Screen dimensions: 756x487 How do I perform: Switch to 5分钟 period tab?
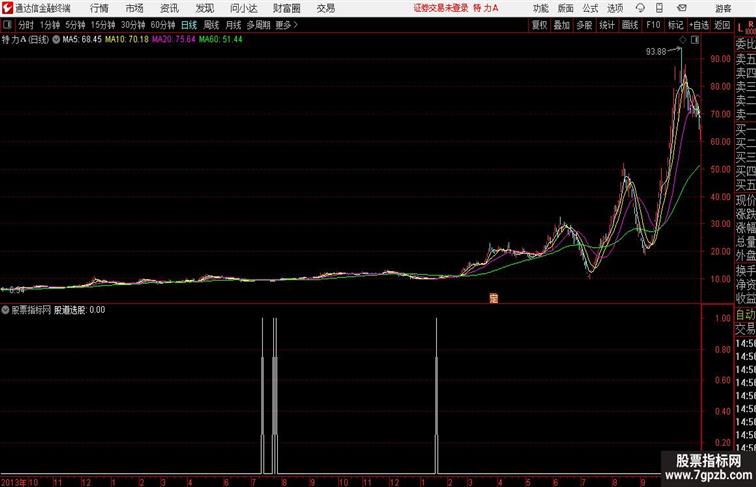[x=75, y=25]
